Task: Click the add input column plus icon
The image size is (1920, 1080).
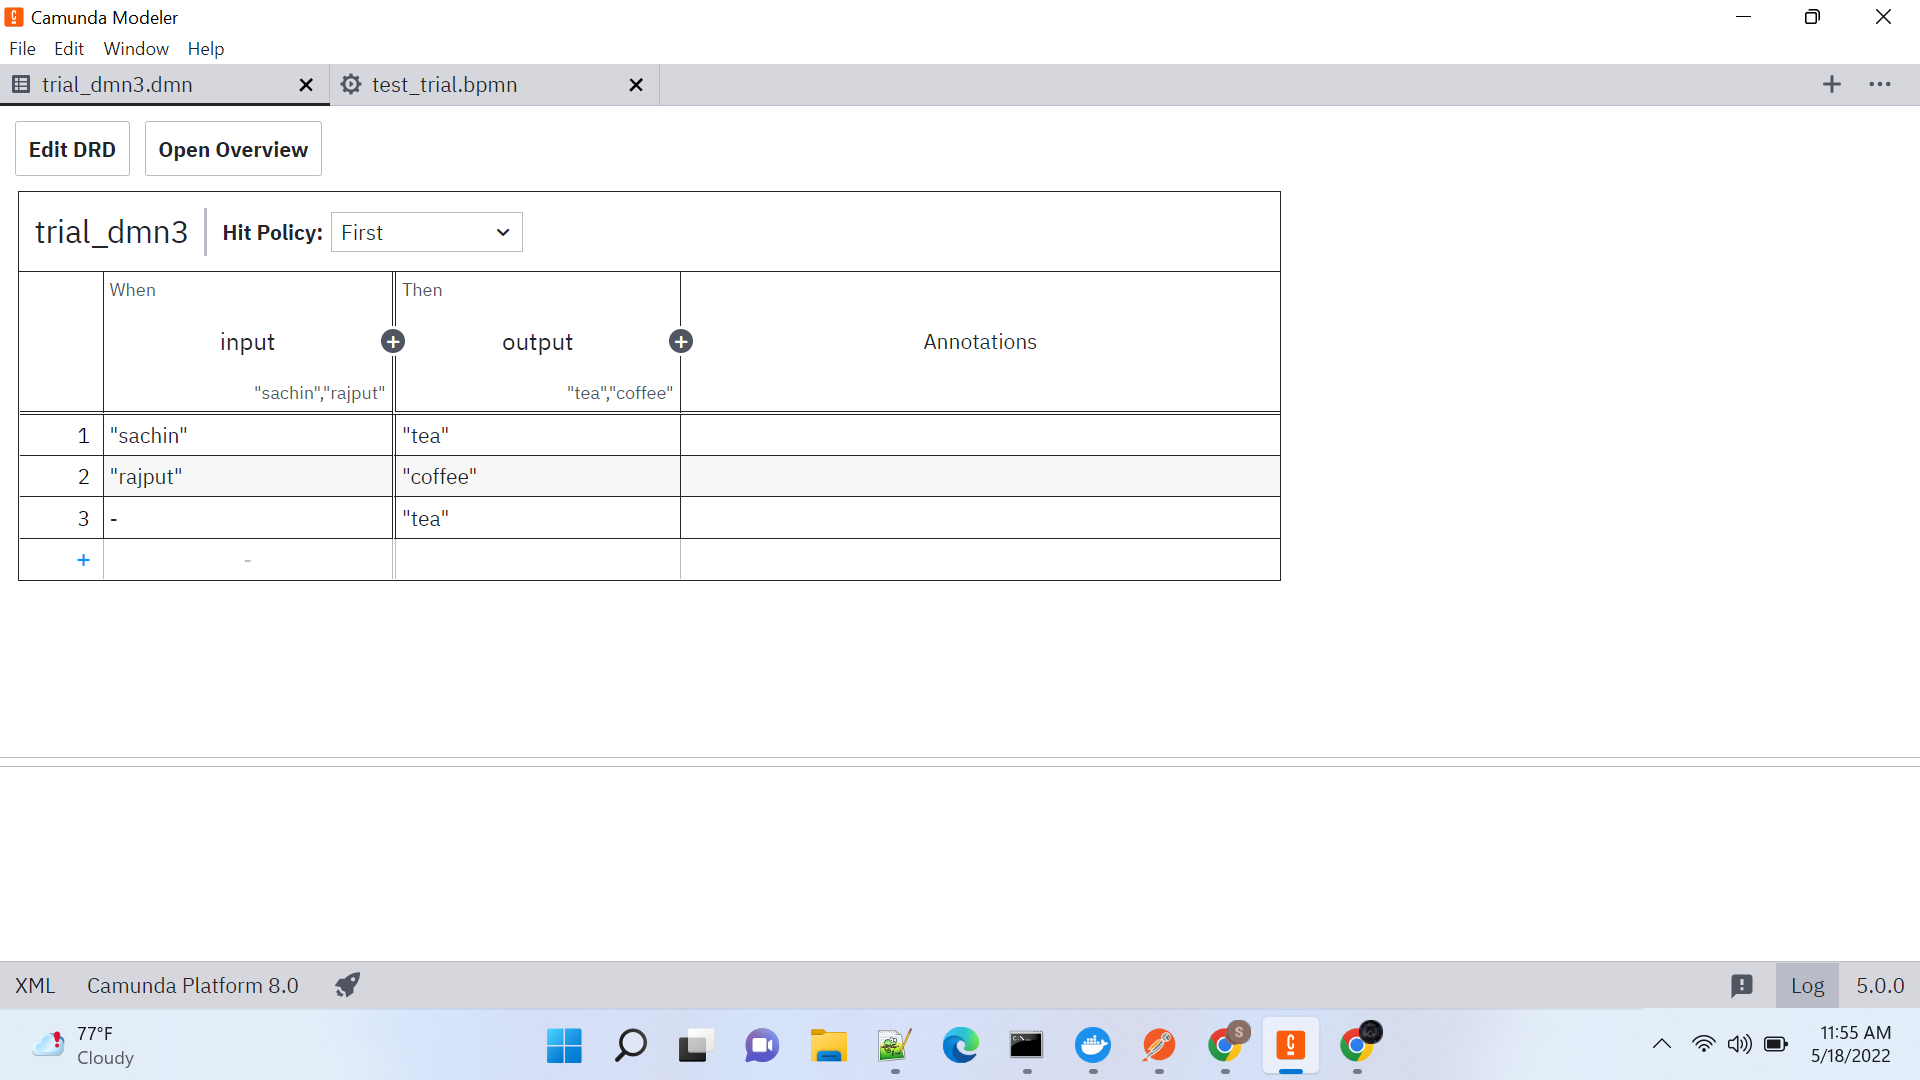Action: tap(393, 342)
